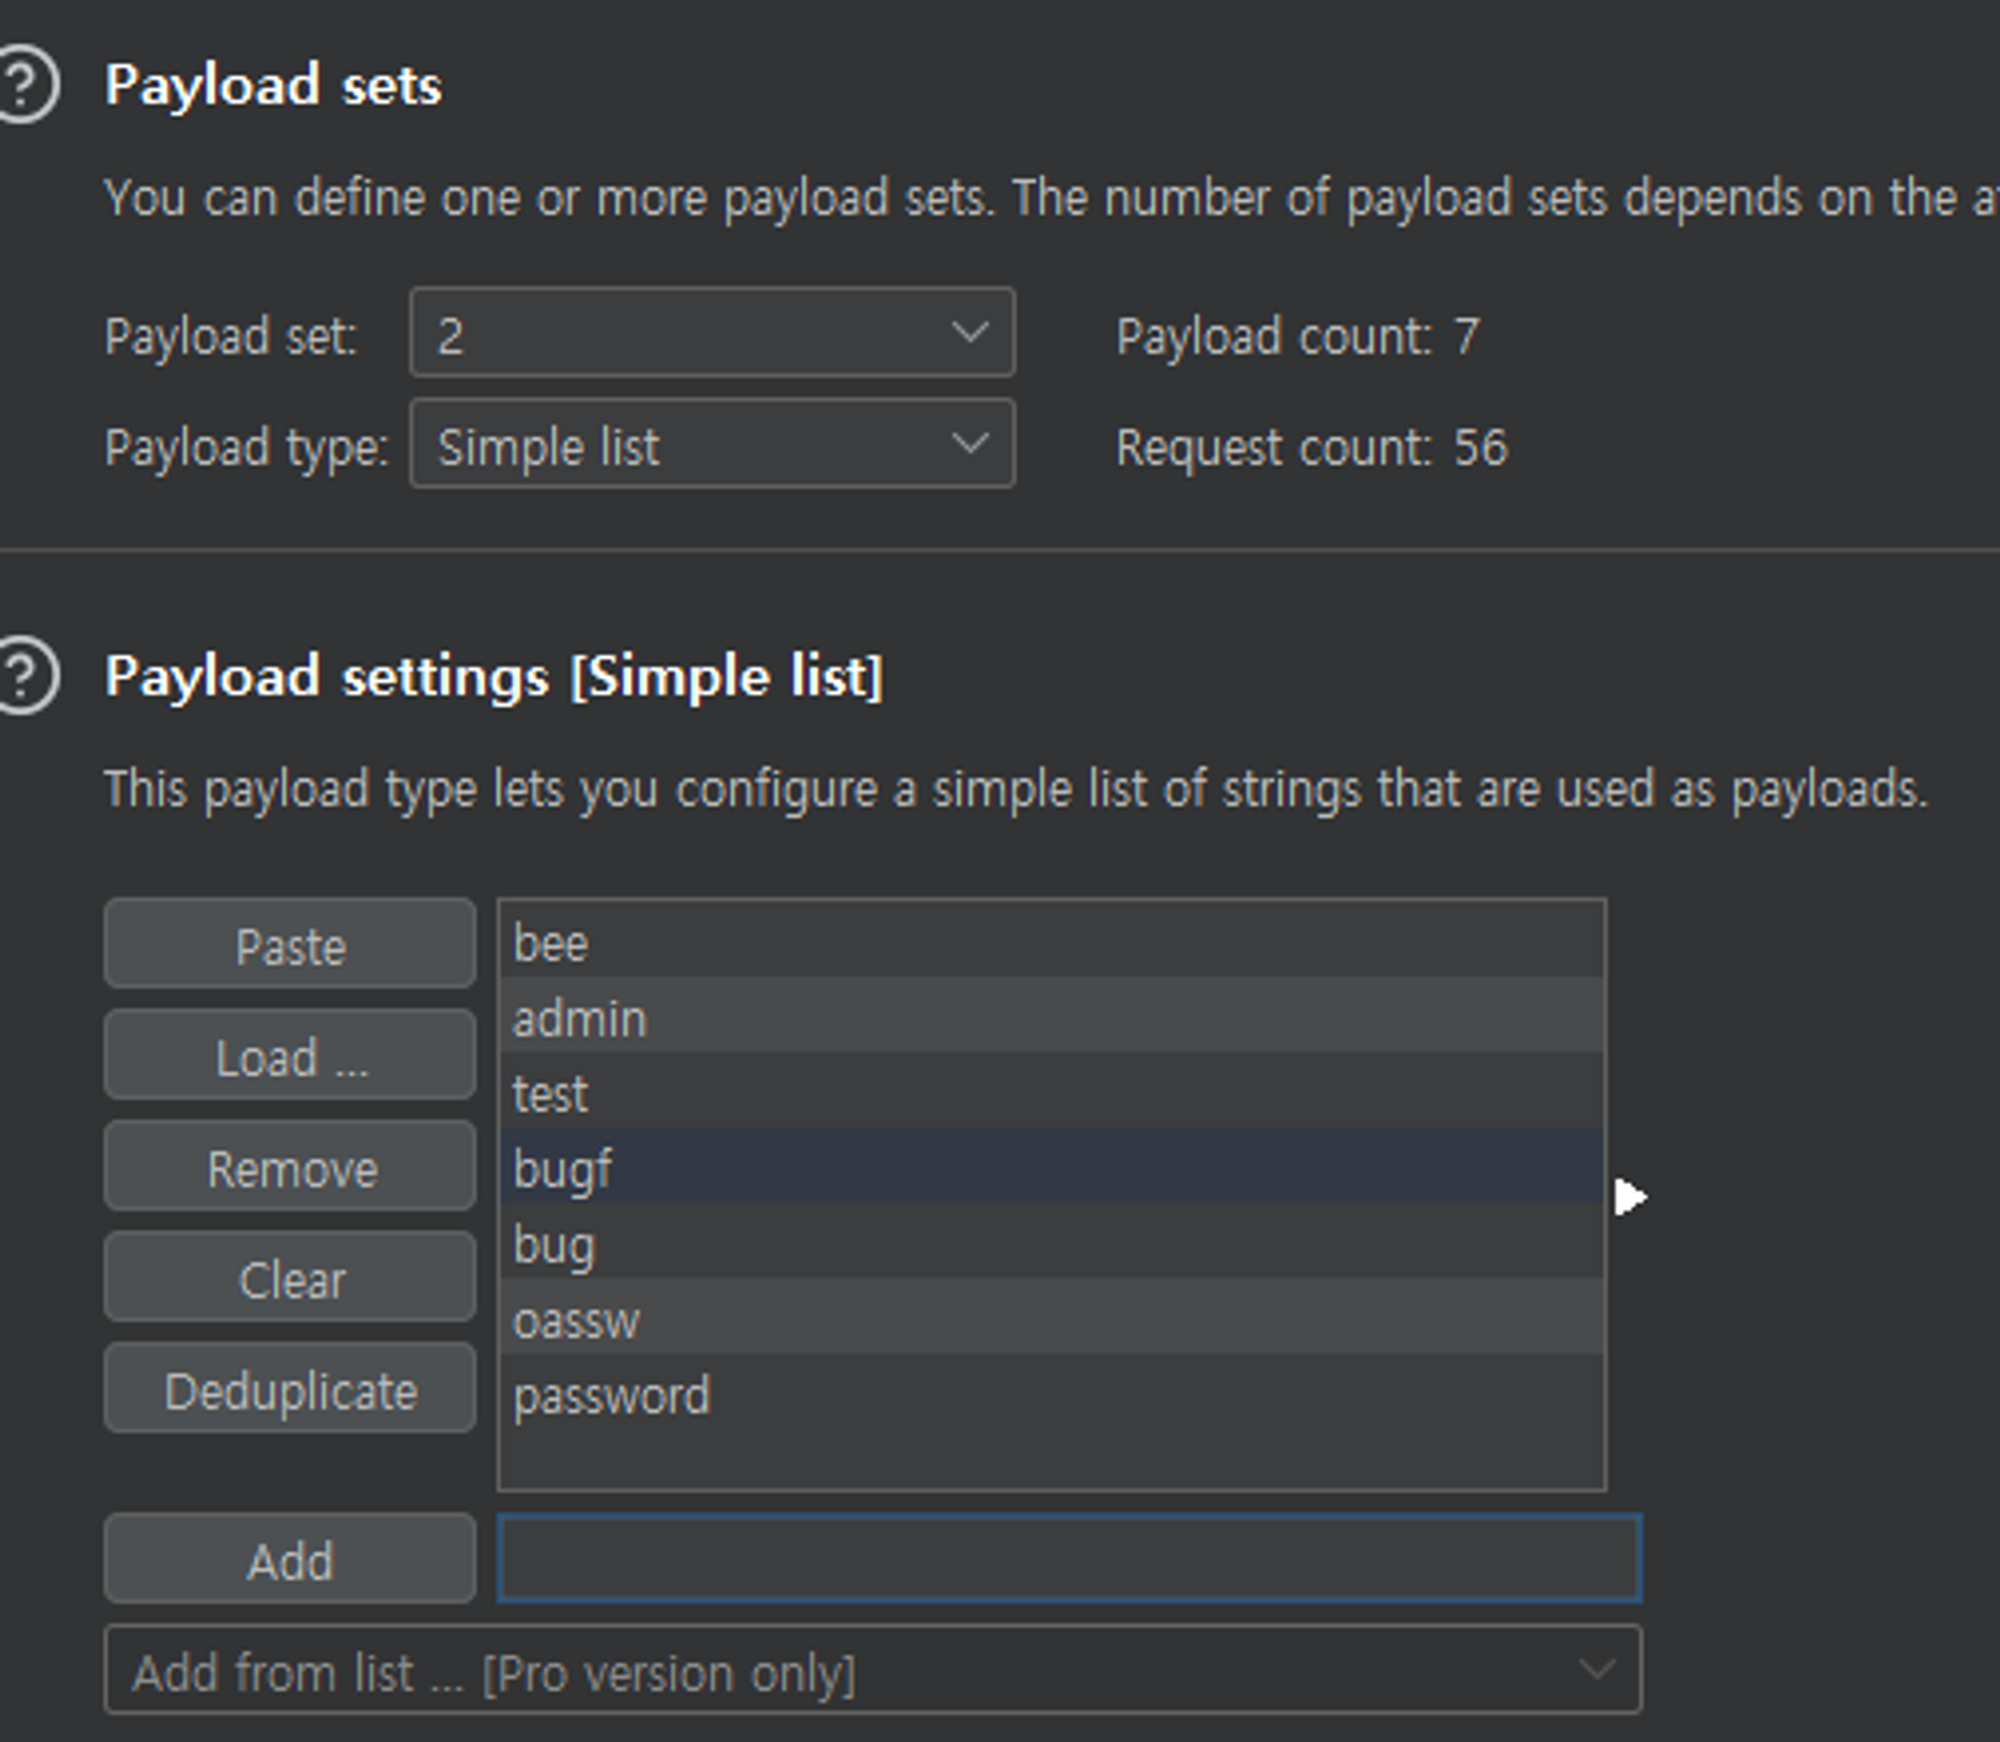Select the 'bug' payload row
The width and height of the screenshot is (2000, 1742).
point(1052,1241)
